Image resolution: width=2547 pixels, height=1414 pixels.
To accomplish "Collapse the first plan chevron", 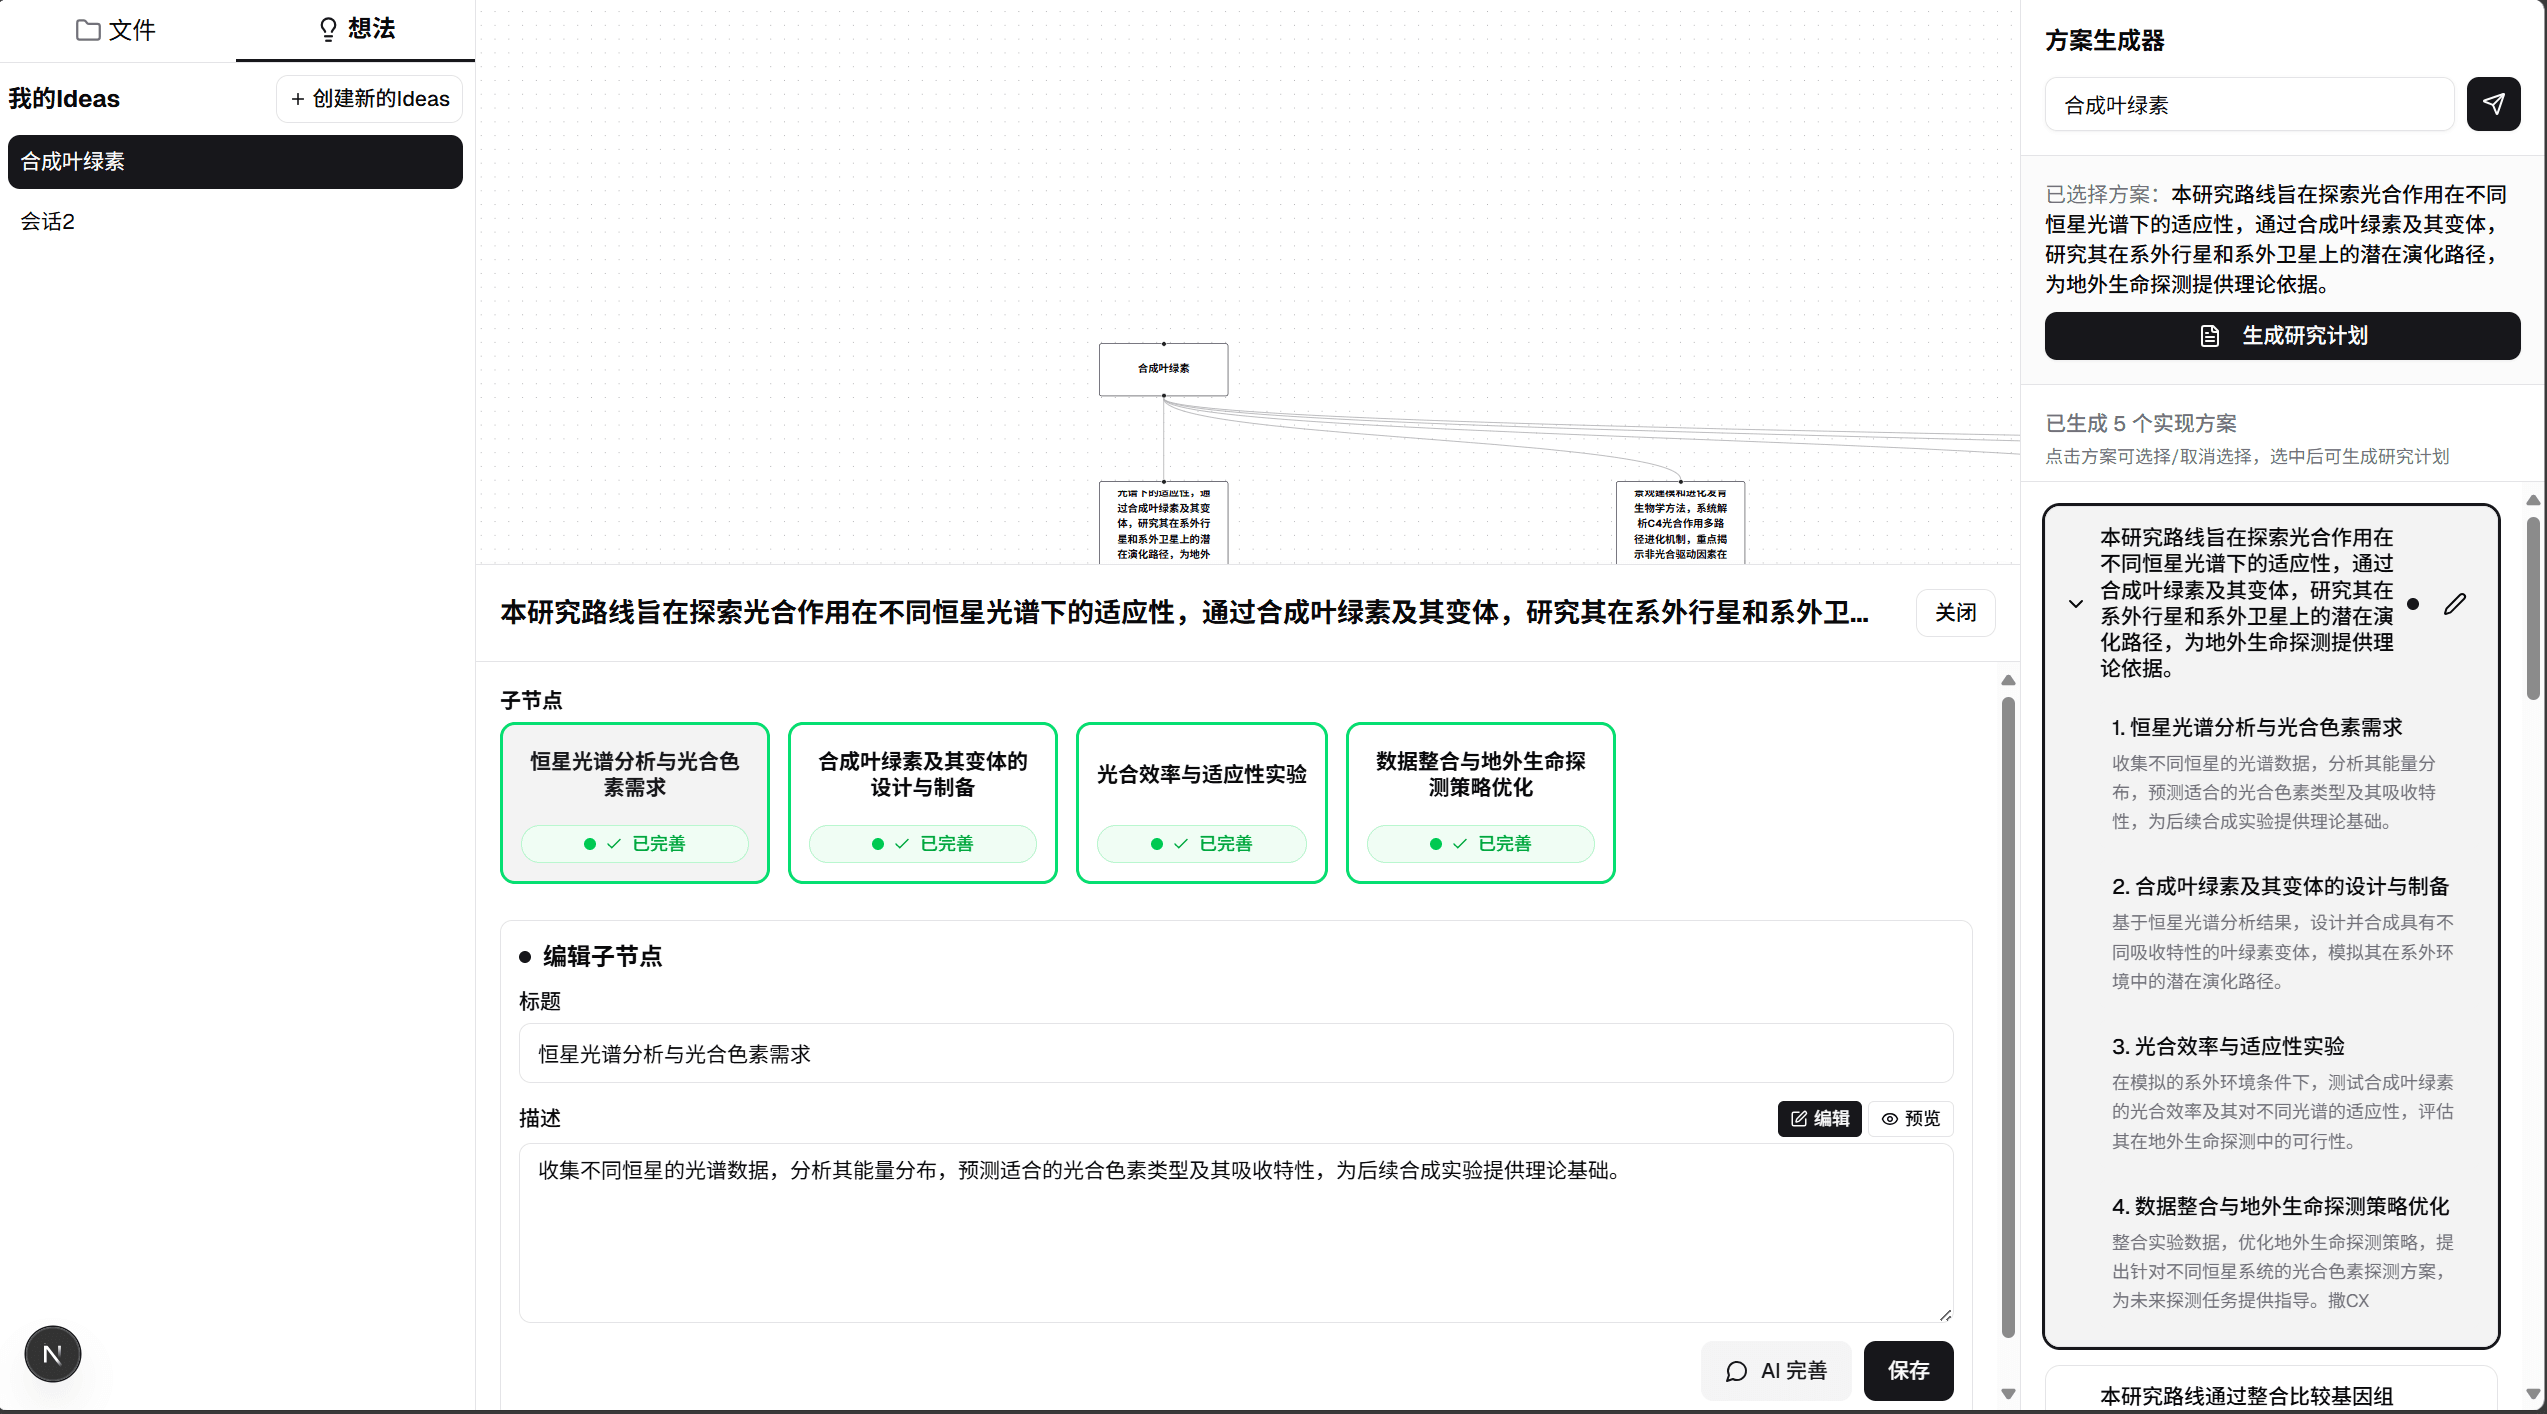I will pyautogui.click(x=2076, y=604).
